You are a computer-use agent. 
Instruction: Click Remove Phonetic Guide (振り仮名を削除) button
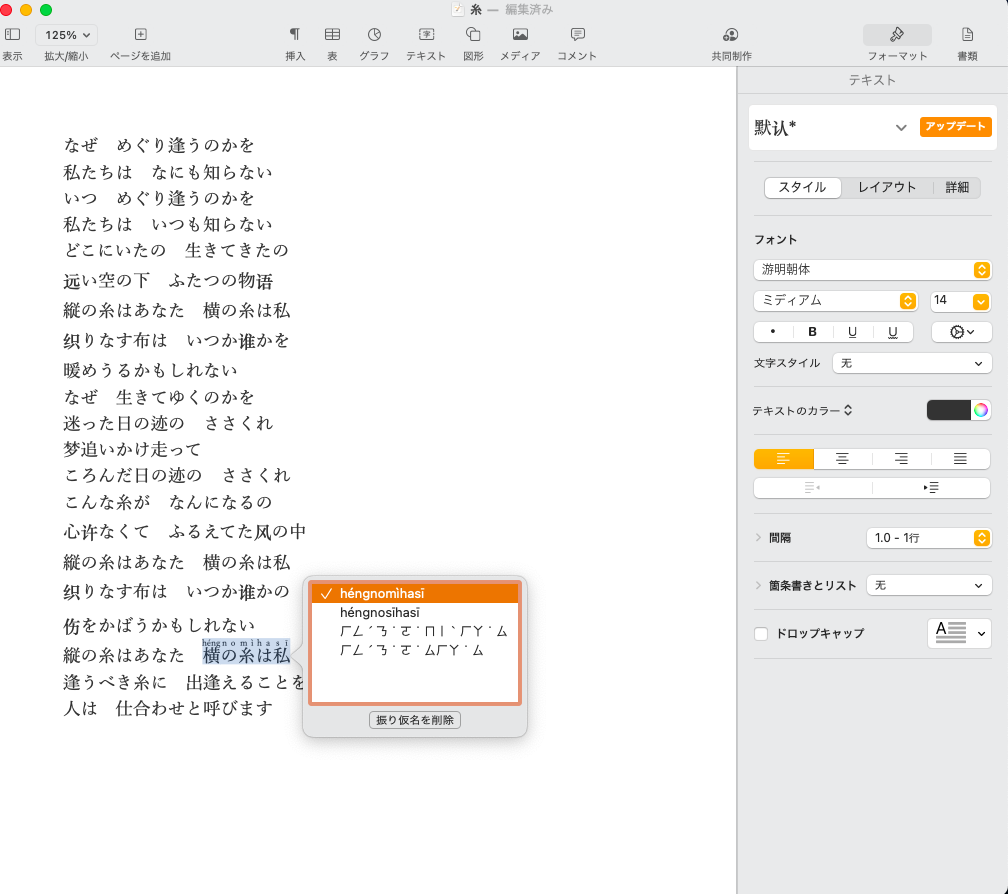[415, 720]
